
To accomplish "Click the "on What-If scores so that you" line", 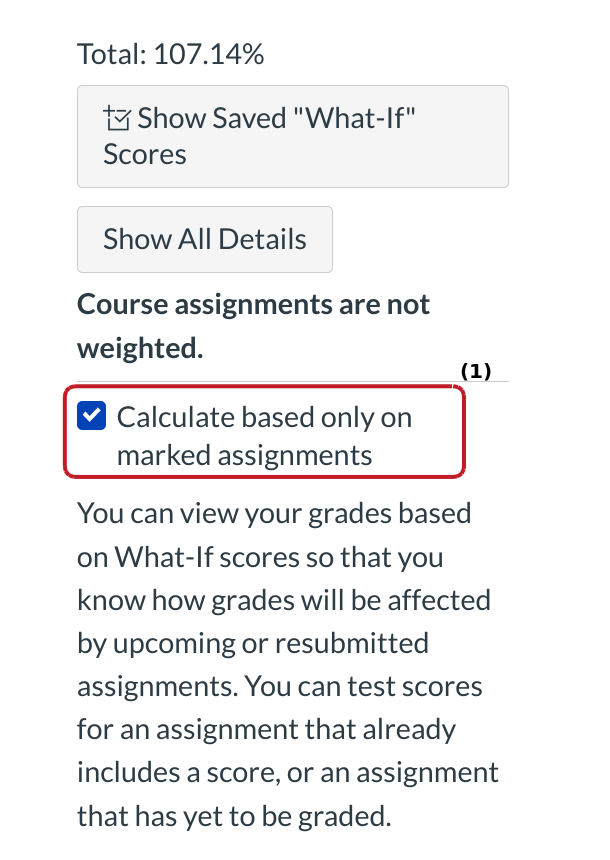I will [260, 557].
